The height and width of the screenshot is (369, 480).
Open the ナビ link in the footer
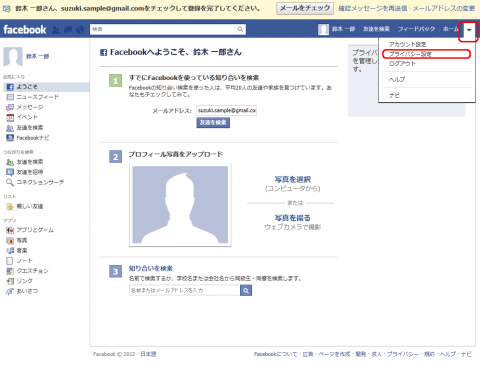pos(466,354)
